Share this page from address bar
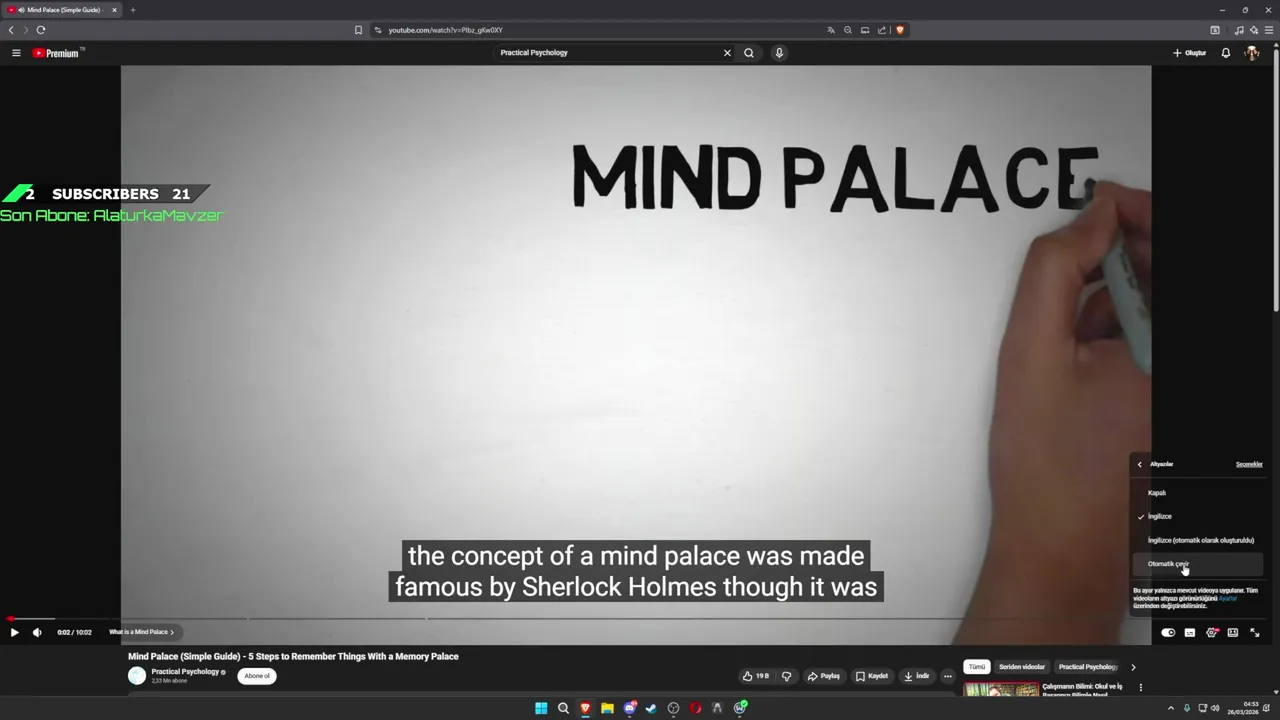The height and width of the screenshot is (720, 1280). pos(882,30)
